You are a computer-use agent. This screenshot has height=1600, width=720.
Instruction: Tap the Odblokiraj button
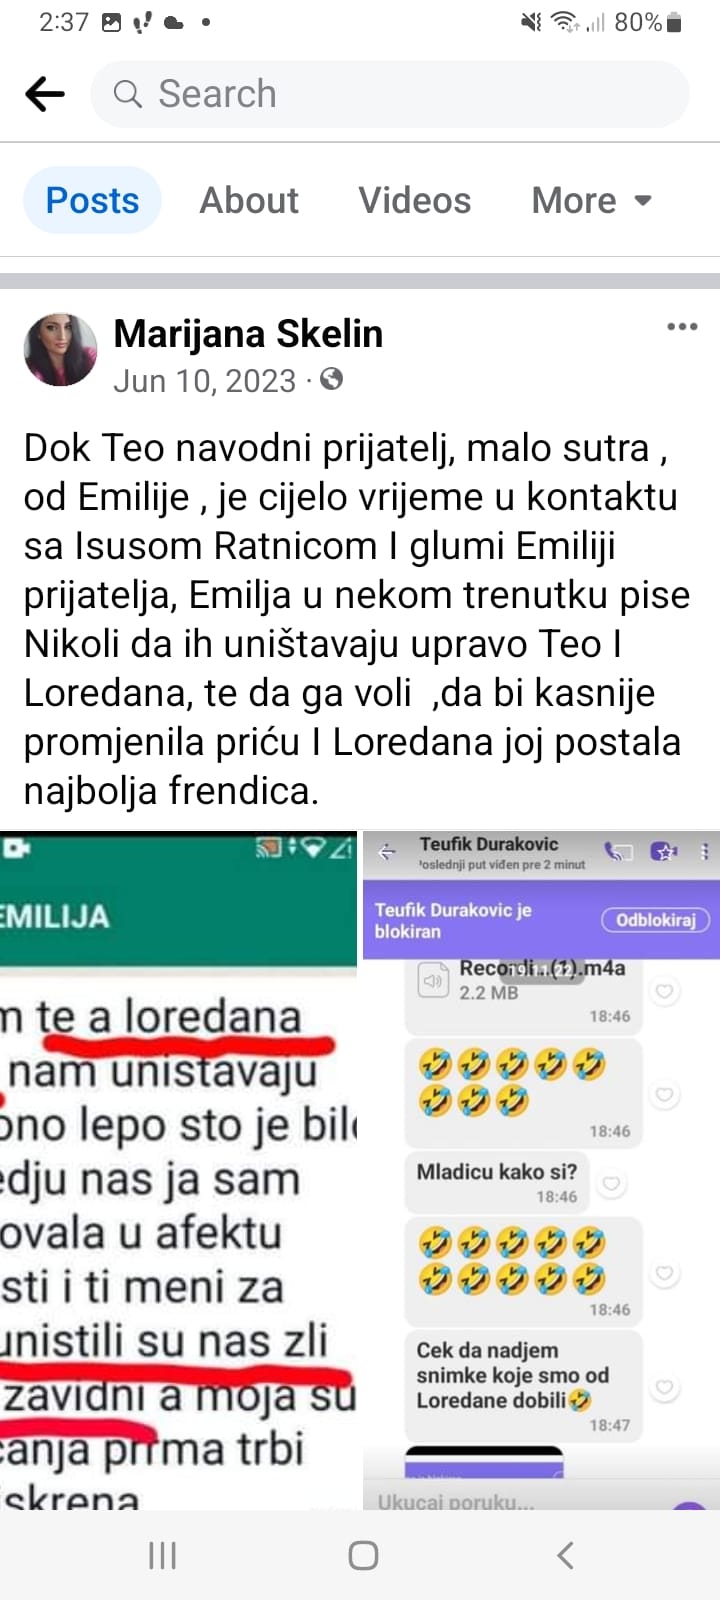[655, 920]
